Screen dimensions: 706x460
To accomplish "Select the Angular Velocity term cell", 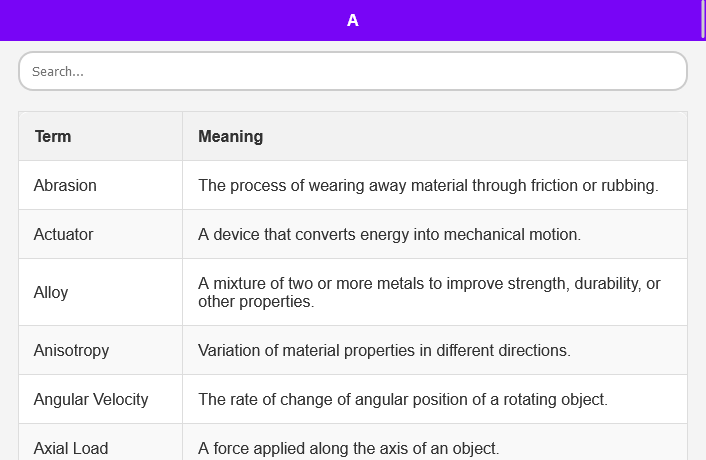I will click(91, 399).
